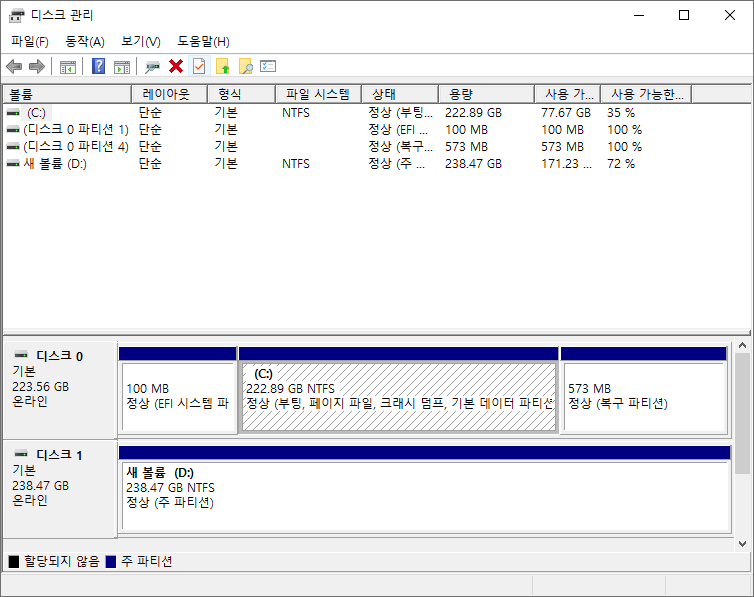
Task: Click the folder search magnifier icon
Action: [x=246, y=66]
